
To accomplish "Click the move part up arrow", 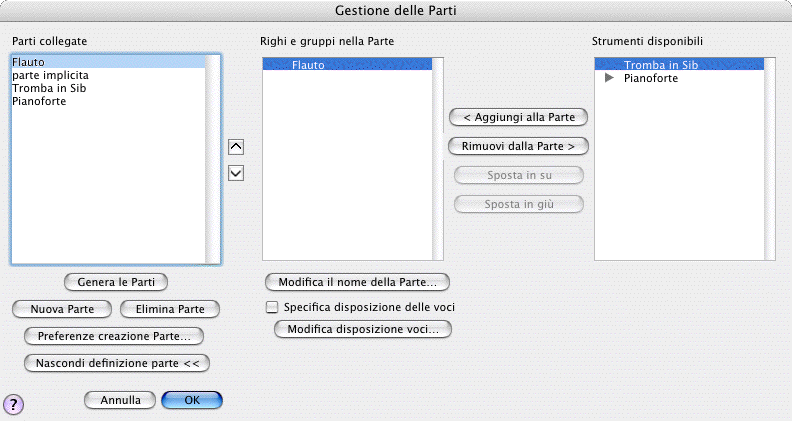I will pyautogui.click(x=237, y=146).
